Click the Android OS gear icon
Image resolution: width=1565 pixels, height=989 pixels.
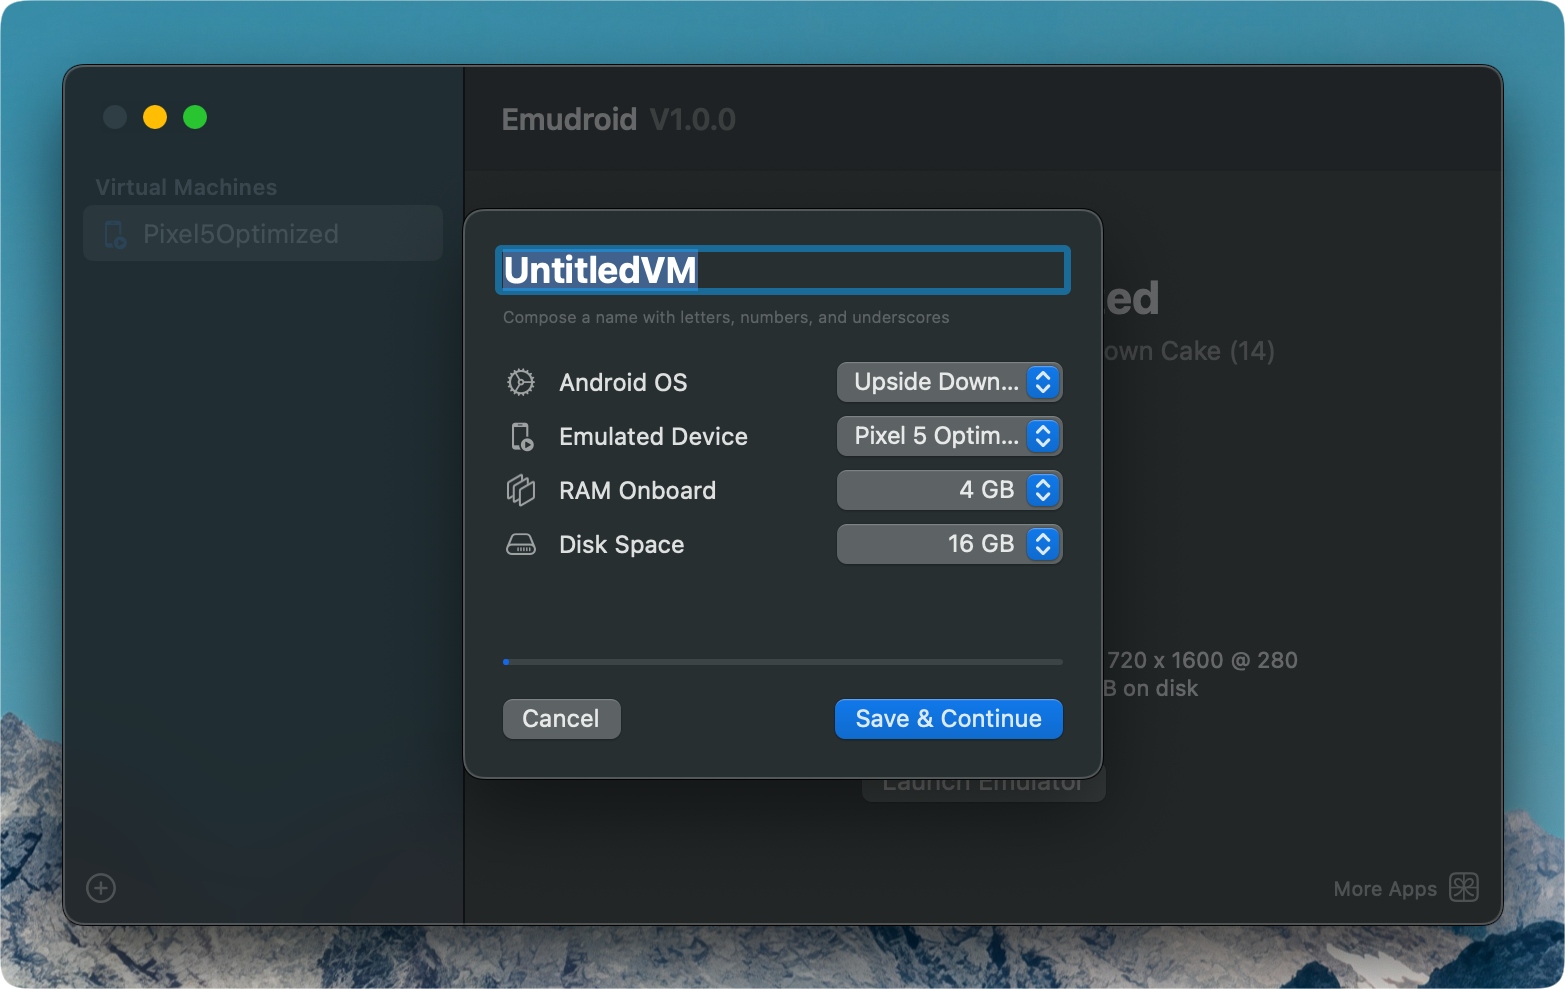click(x=520, y=382)
